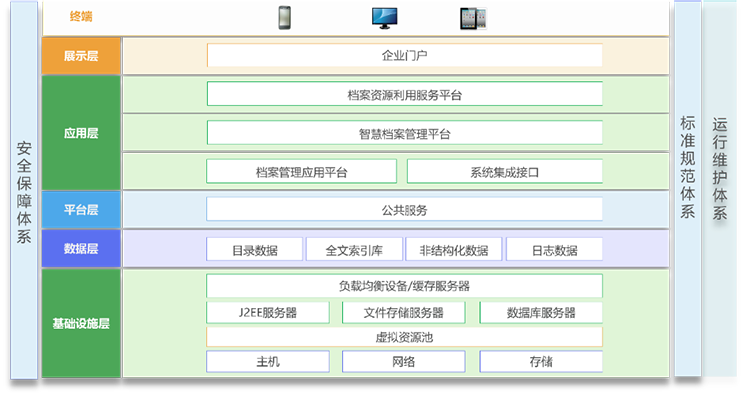The height and width of the screenshot is (399, 750).
Task: Select the 虚拟资源池 box
Action: click(x=405, y=337)
